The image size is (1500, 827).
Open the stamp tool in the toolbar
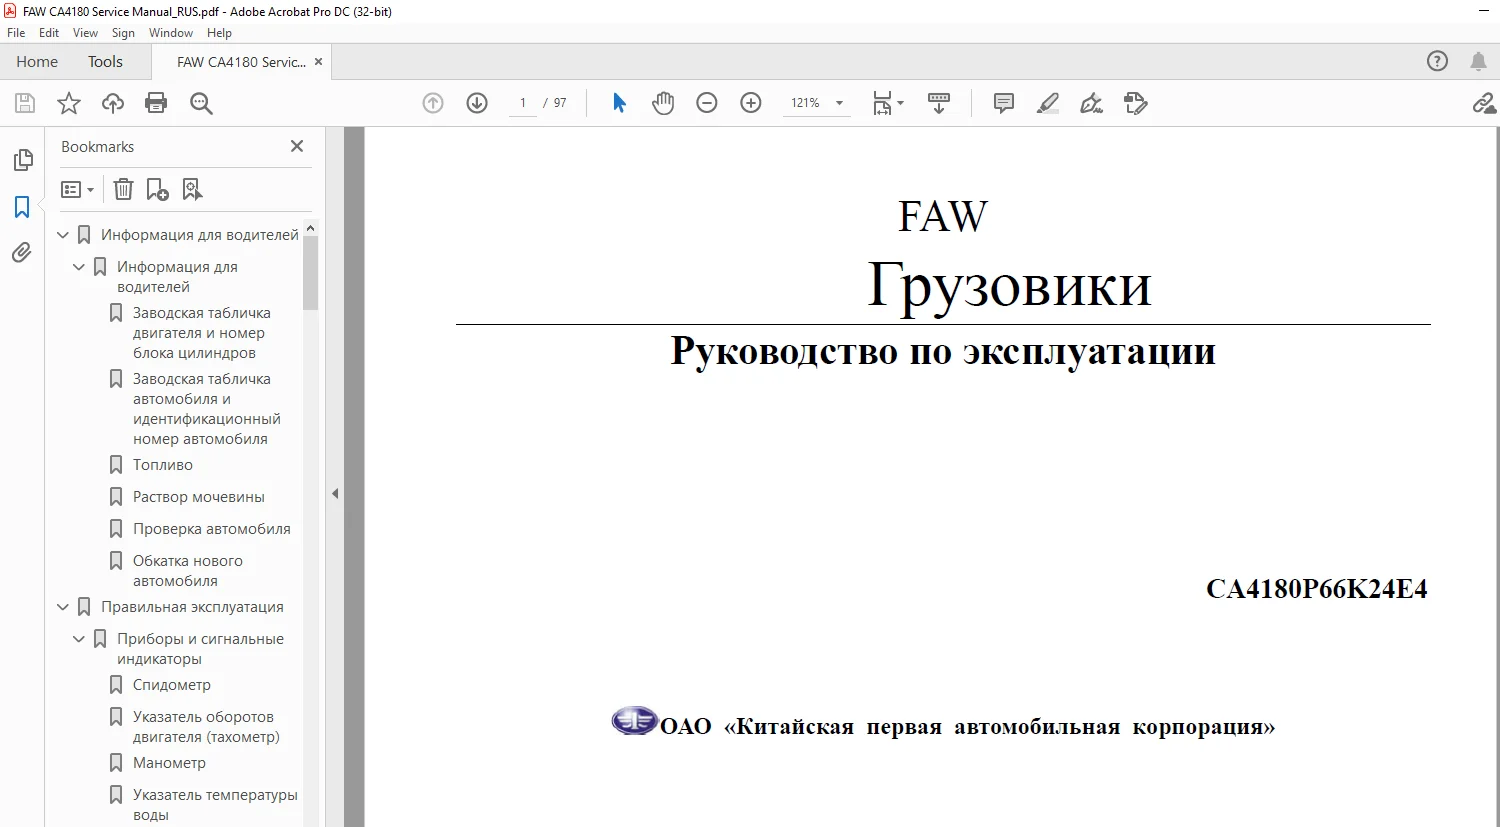pyautogui.click(x=1136, y=103)
